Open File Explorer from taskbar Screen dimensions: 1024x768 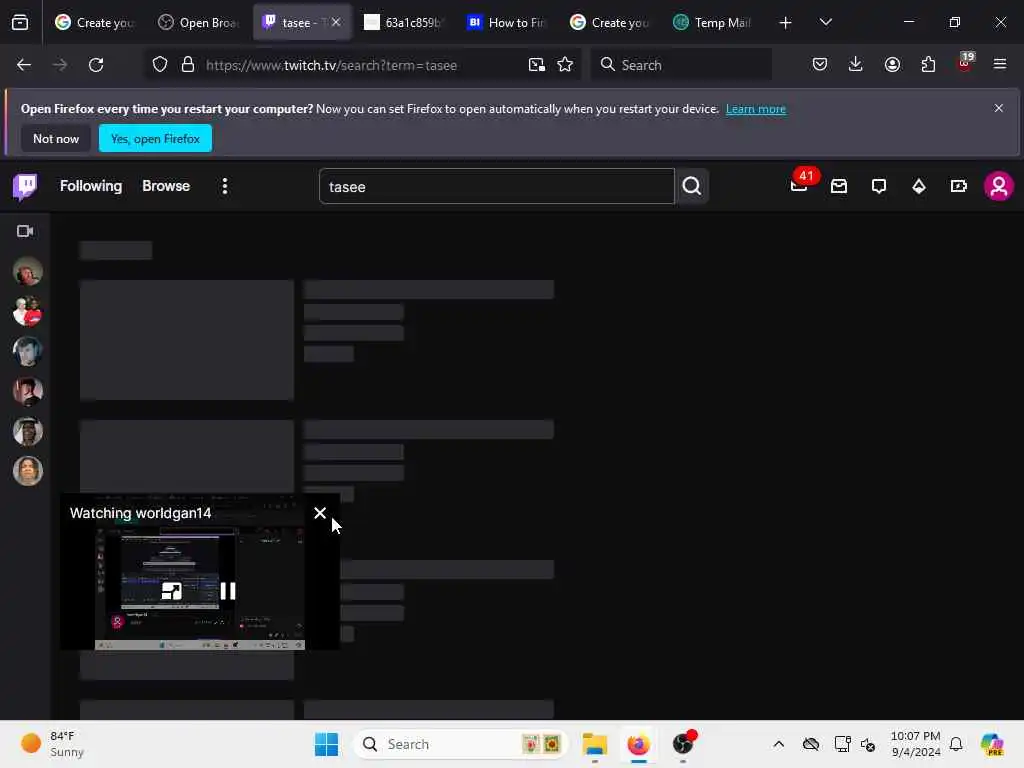(595, 744)
